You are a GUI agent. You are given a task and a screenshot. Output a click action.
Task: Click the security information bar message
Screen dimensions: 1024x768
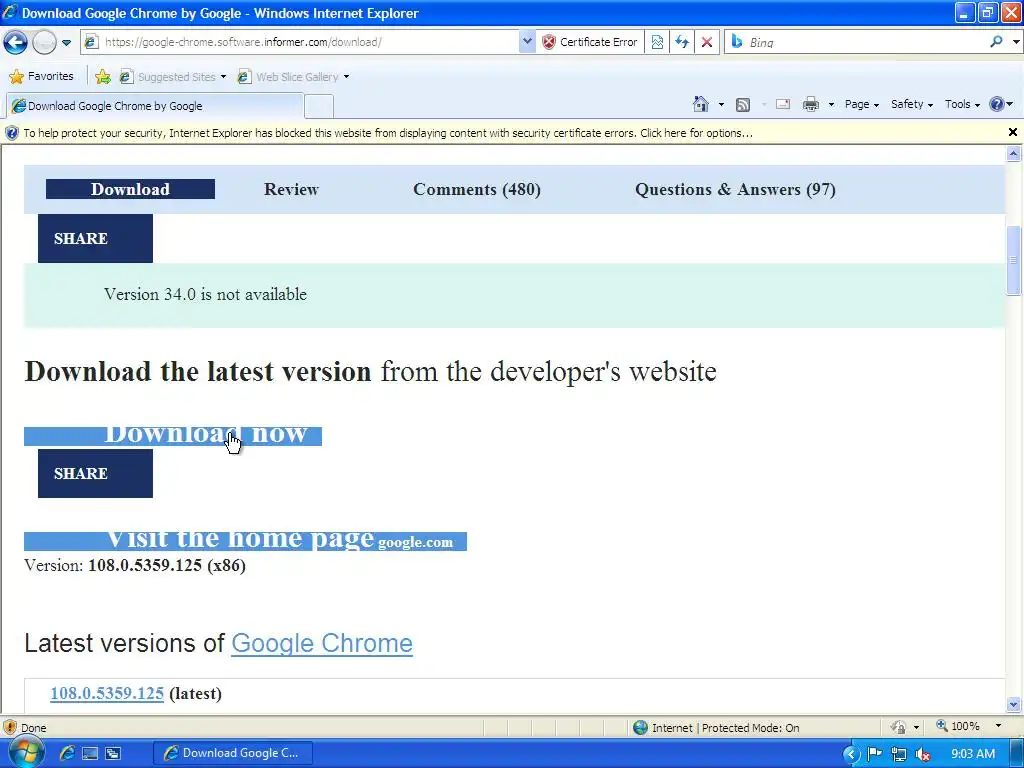[x=387, y=133]
